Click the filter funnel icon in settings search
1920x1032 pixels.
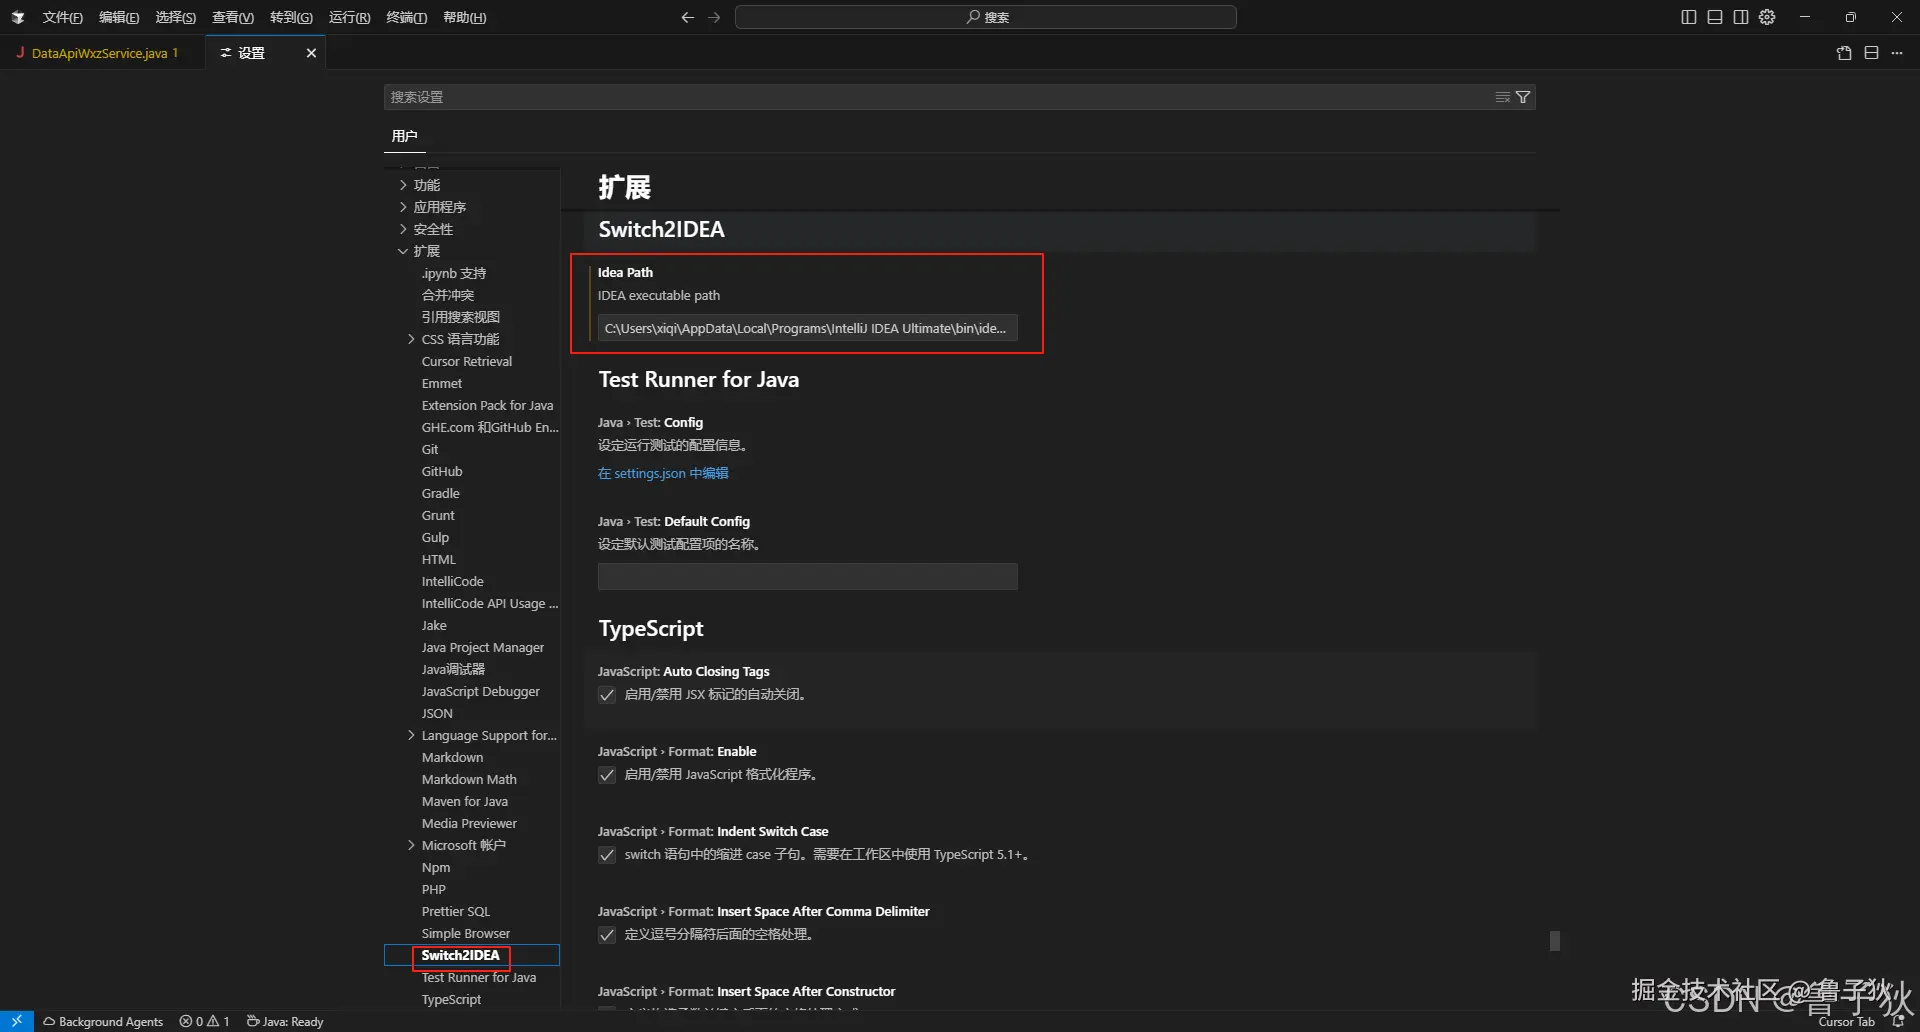1523,97
